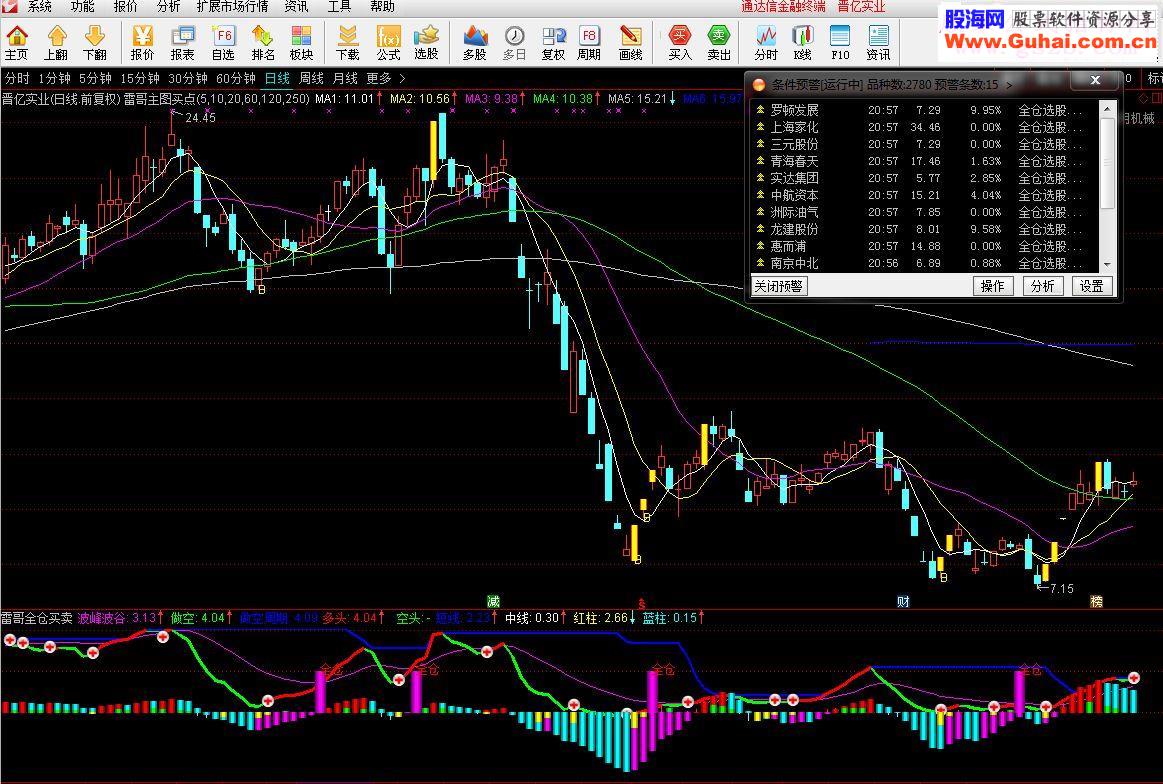
Task: Click the 操作 button in alert dialog
Action: (992, 286)
